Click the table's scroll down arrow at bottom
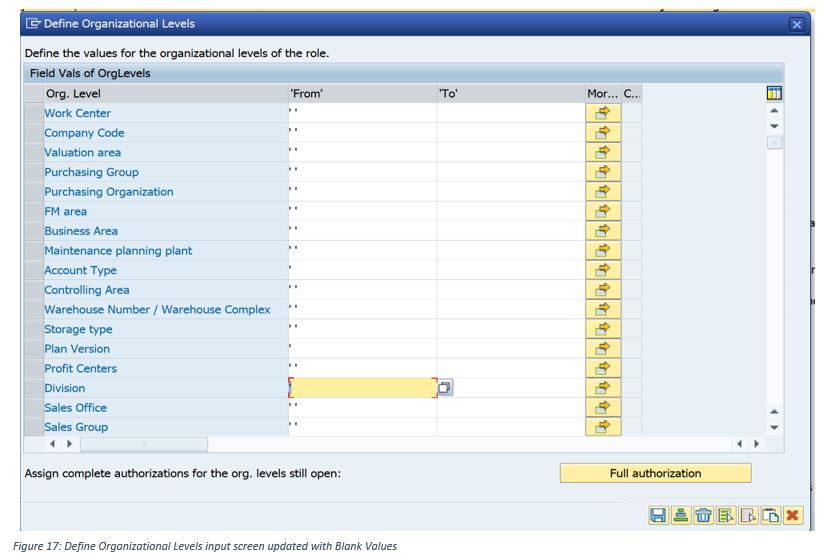This screenshot has height=559, width=823. pyautogui.click(x=774, y=427)
